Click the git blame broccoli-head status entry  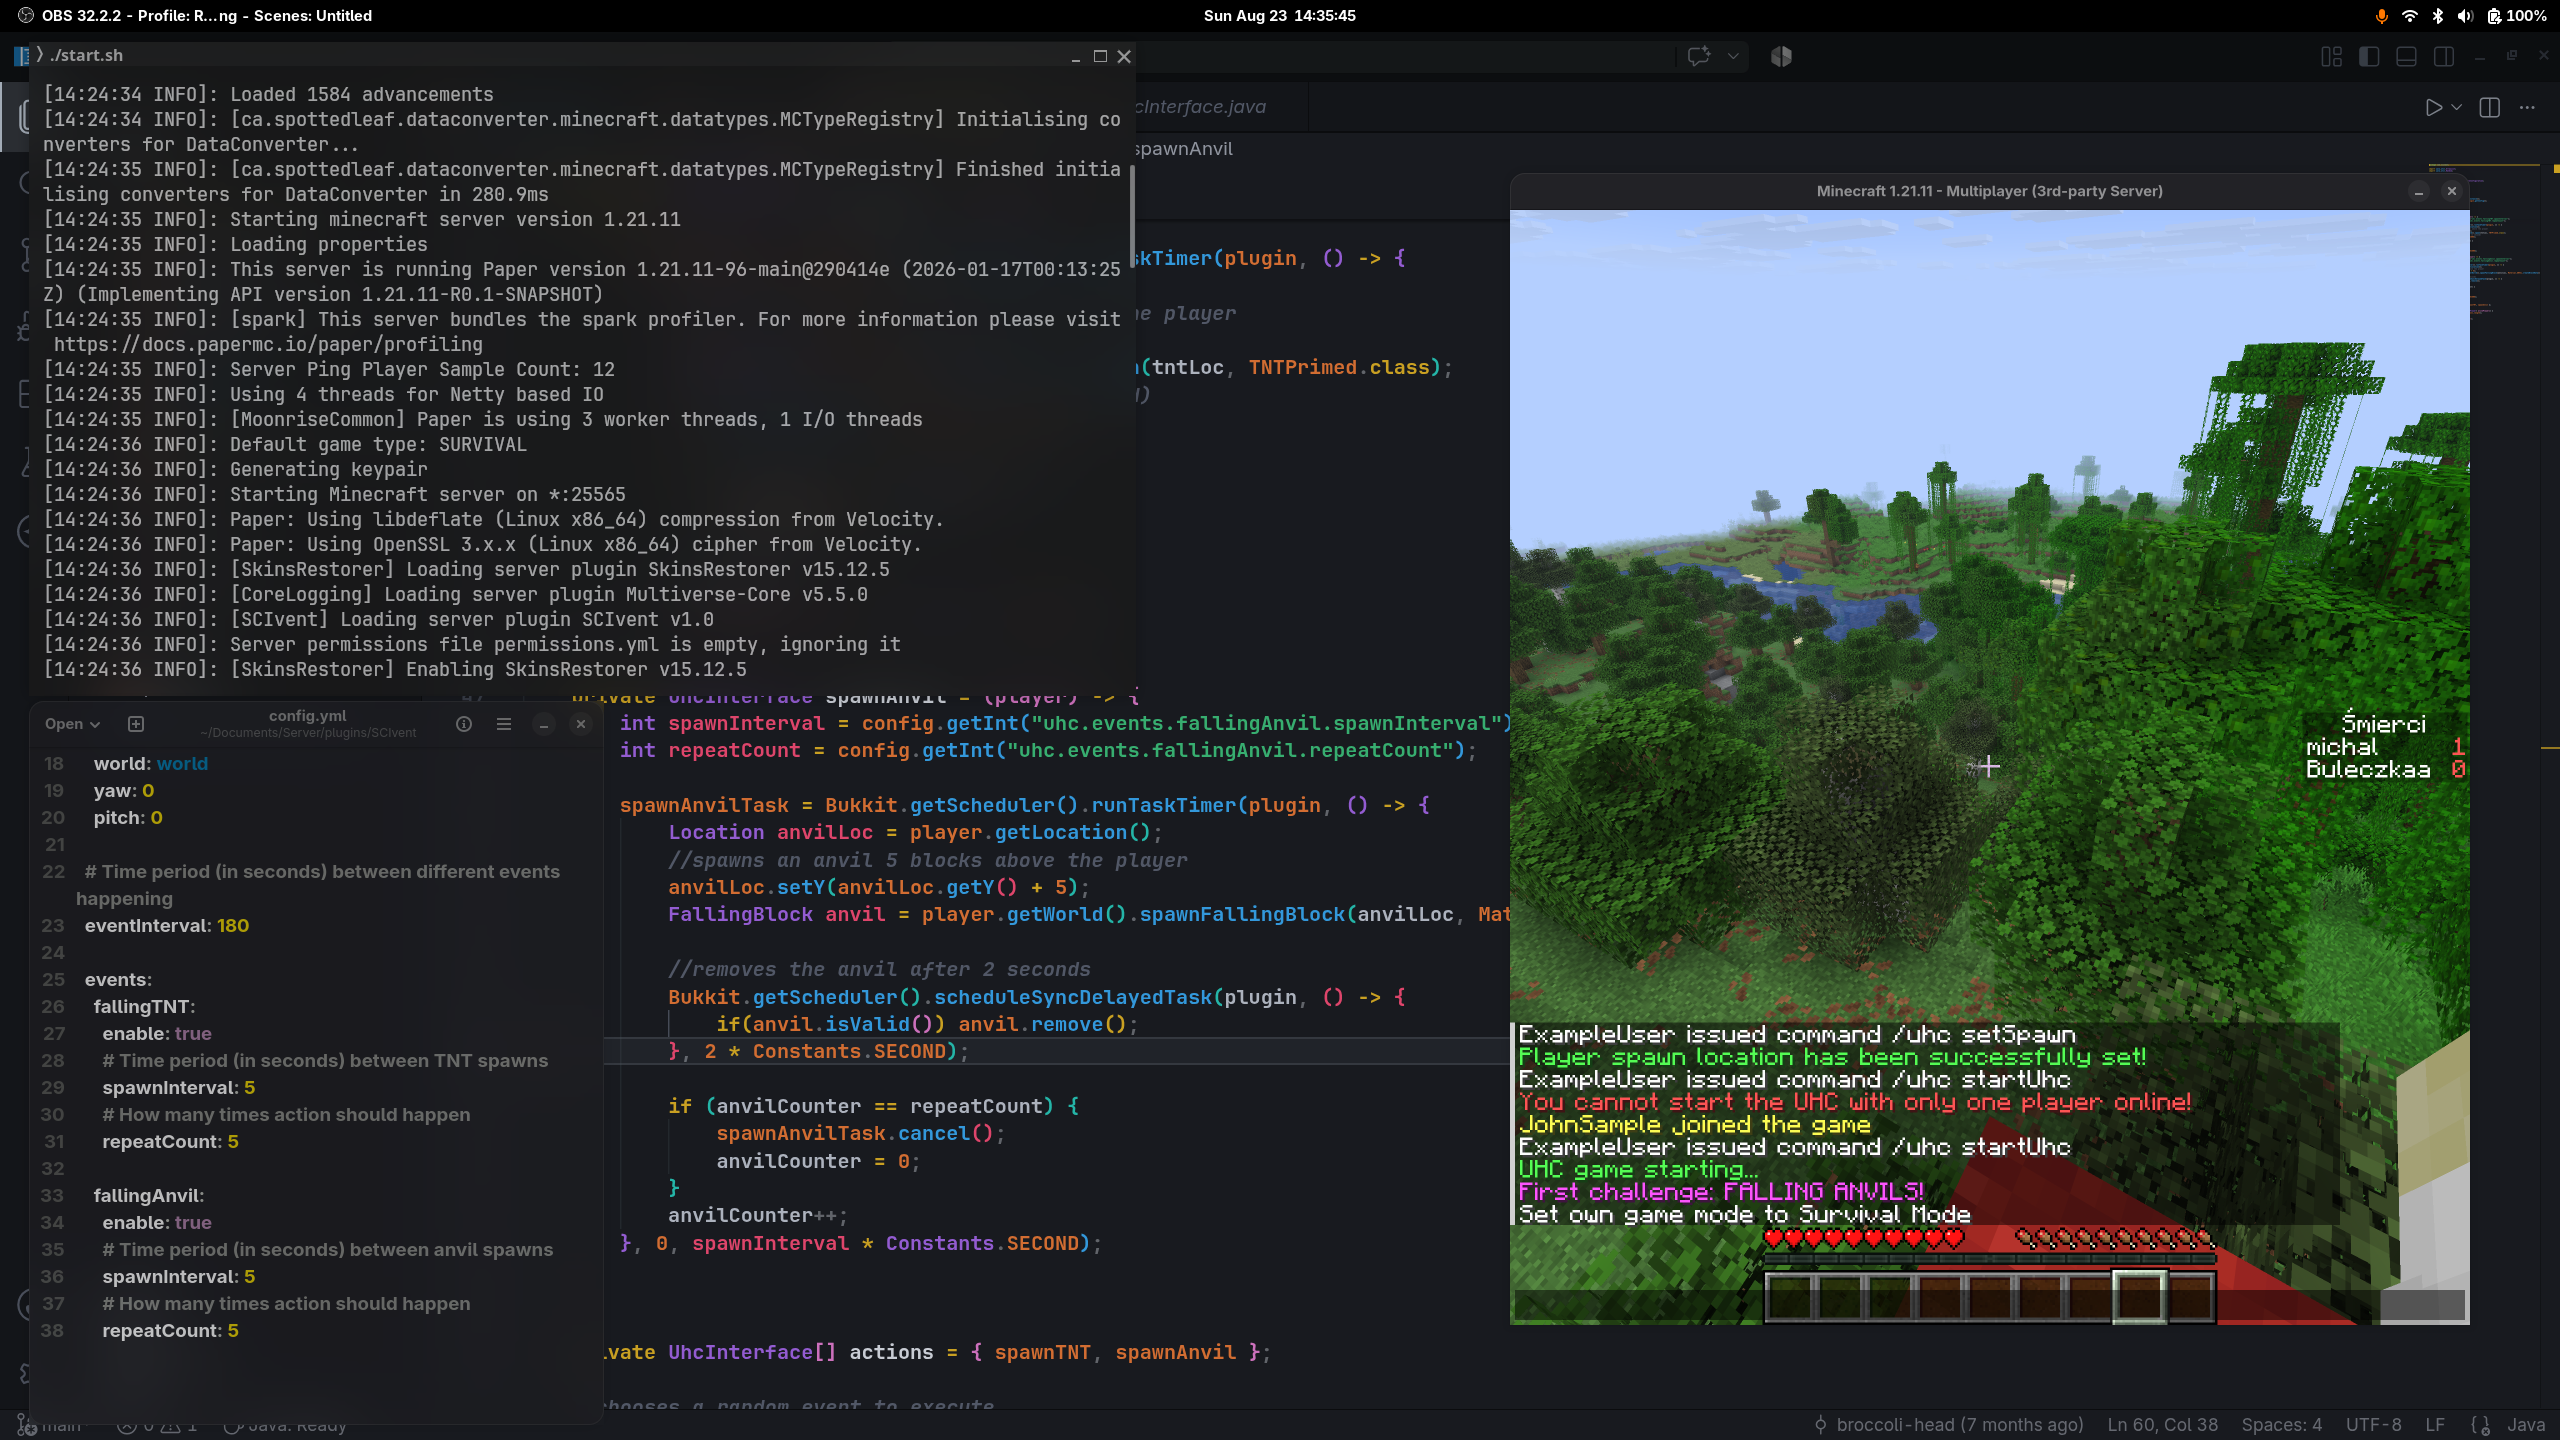pos(1948,1425)
